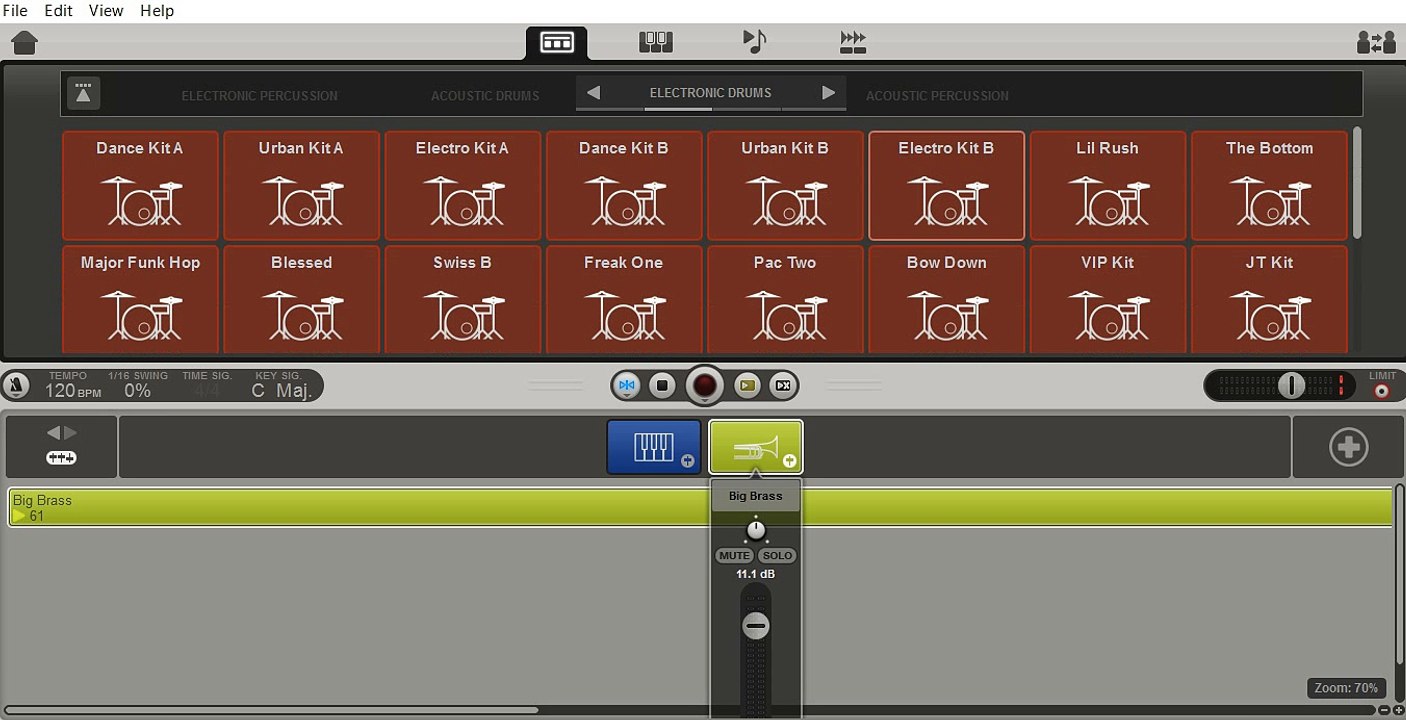1406x720 pixels.
Task: Load the Major Funk Hop kit
Action: tap(140, 300)
